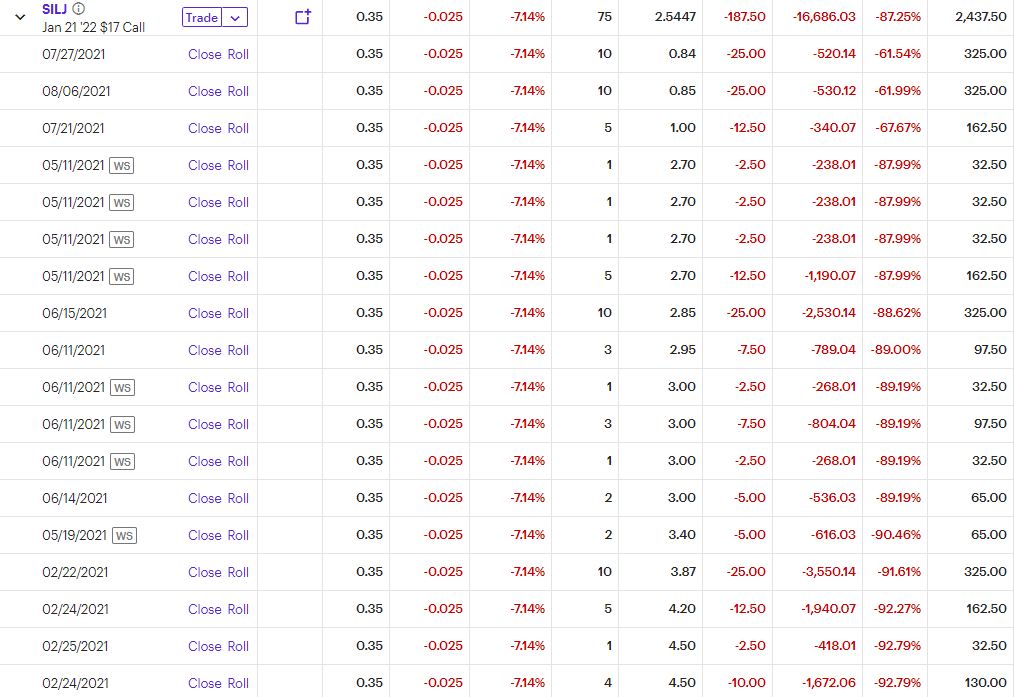Roll the 07/27/2021 lot
Image resolution: width=1014 pixels, height=697 pixels.
coord(238,54)
